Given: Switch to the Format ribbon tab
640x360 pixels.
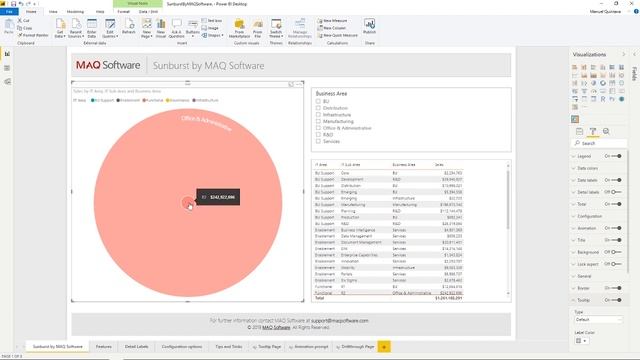Looking at the screenshot, I should [x=124, y=11].
